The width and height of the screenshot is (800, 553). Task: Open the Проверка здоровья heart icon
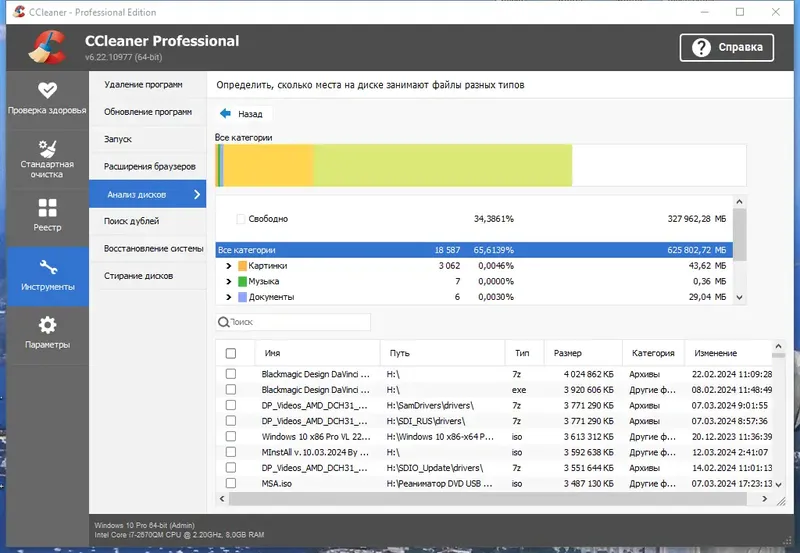point(47,90)
